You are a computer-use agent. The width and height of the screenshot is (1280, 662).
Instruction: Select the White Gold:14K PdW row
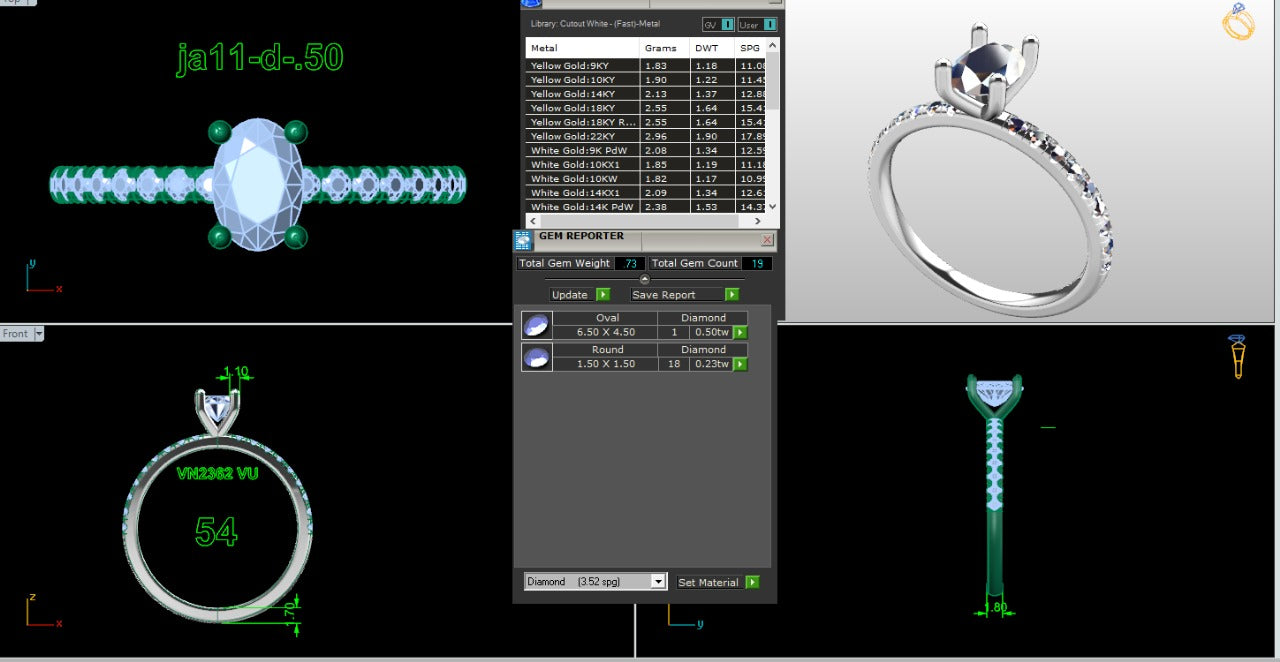pos(646,207)
